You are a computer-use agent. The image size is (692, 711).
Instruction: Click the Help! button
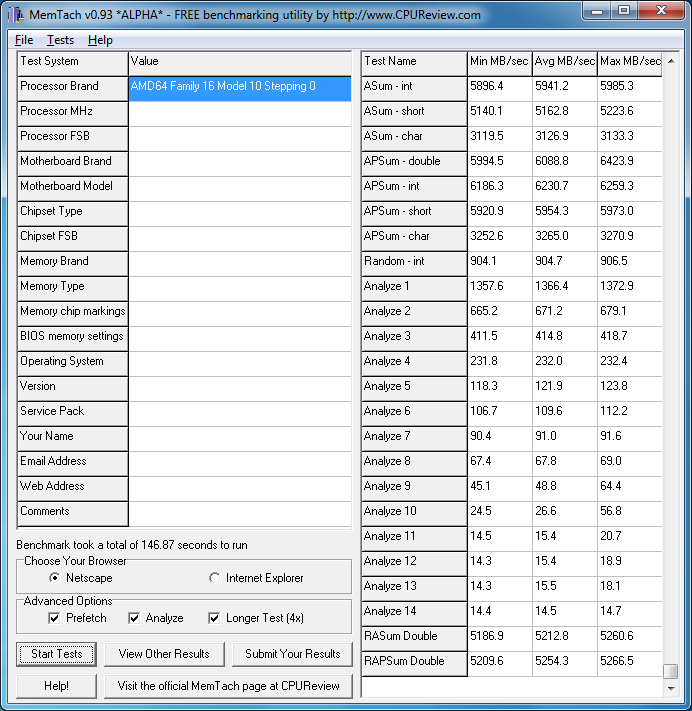click(57, 686)
